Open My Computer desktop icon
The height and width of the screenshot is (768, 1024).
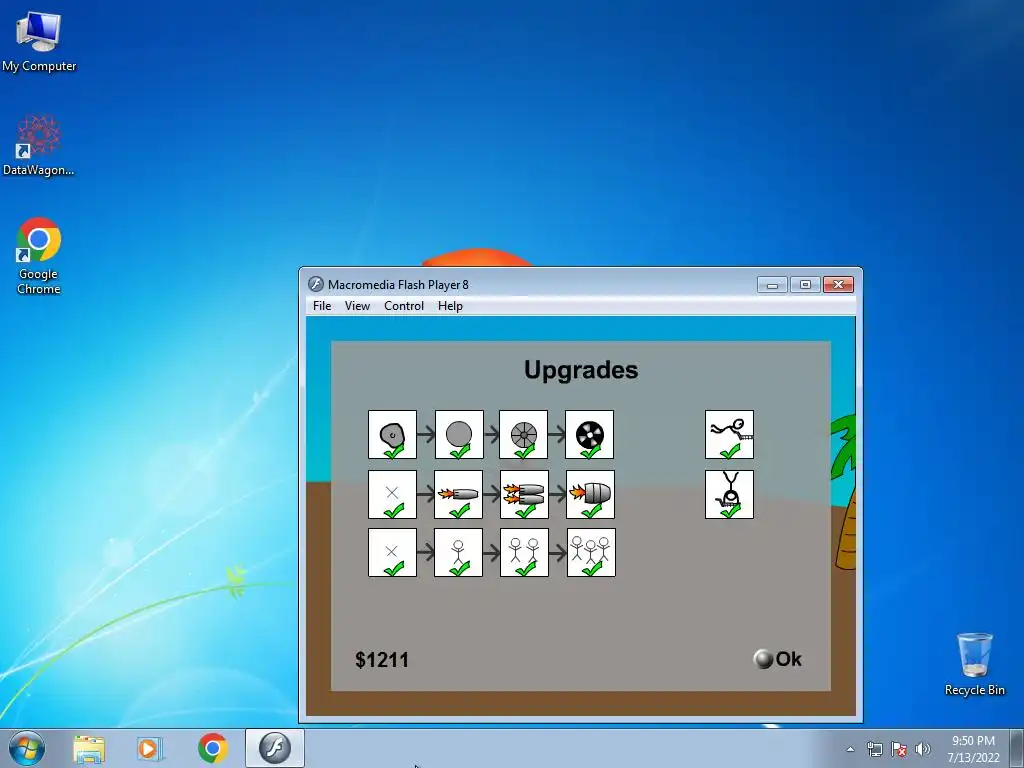tap(39, 42)
